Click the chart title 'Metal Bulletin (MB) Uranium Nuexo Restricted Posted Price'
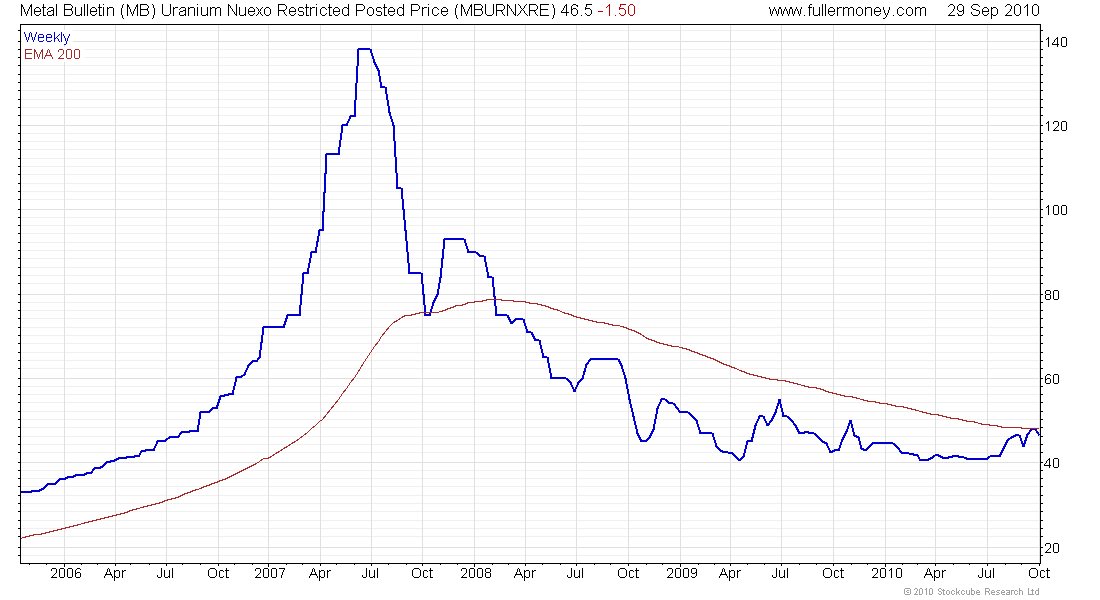Screen dimensions: 1100x600 click(234, 11)
